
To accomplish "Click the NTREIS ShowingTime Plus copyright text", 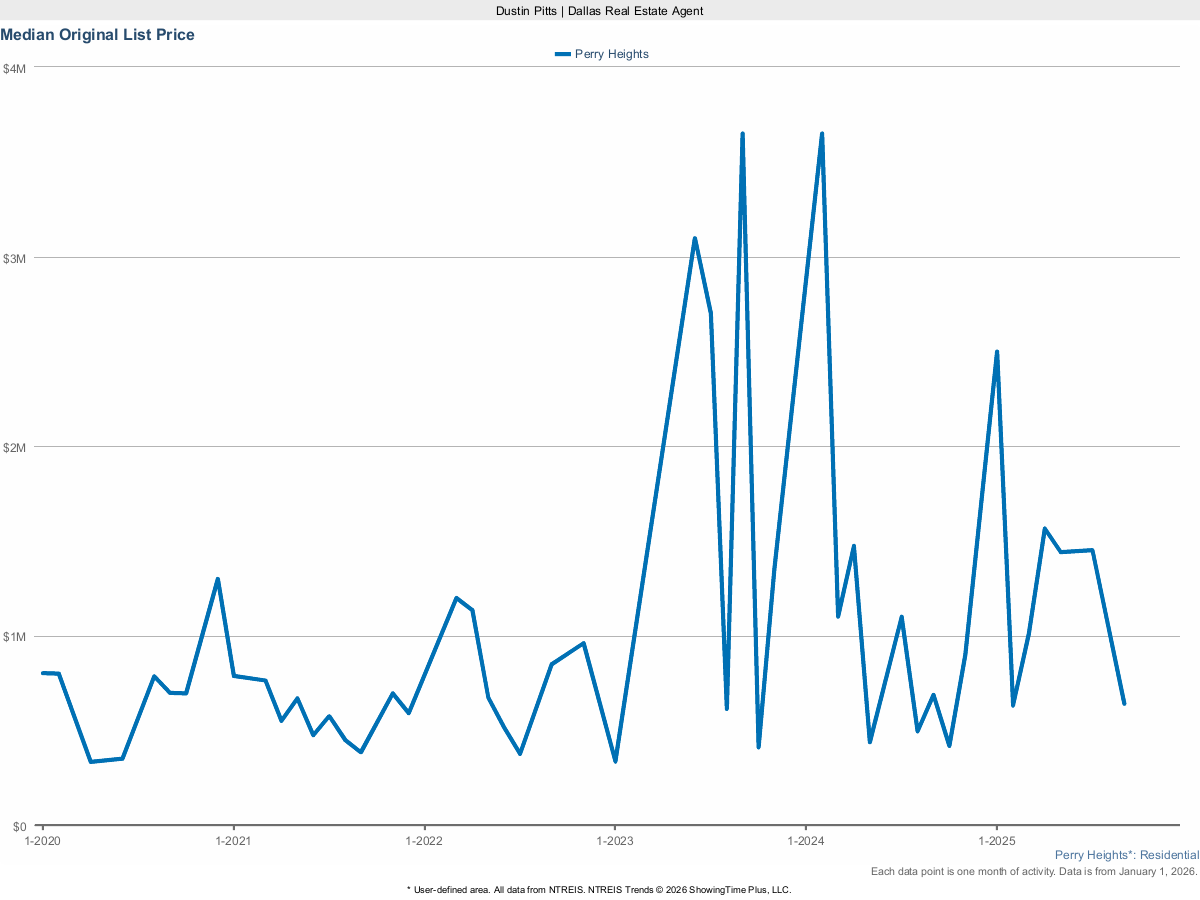I will (599, 889).
